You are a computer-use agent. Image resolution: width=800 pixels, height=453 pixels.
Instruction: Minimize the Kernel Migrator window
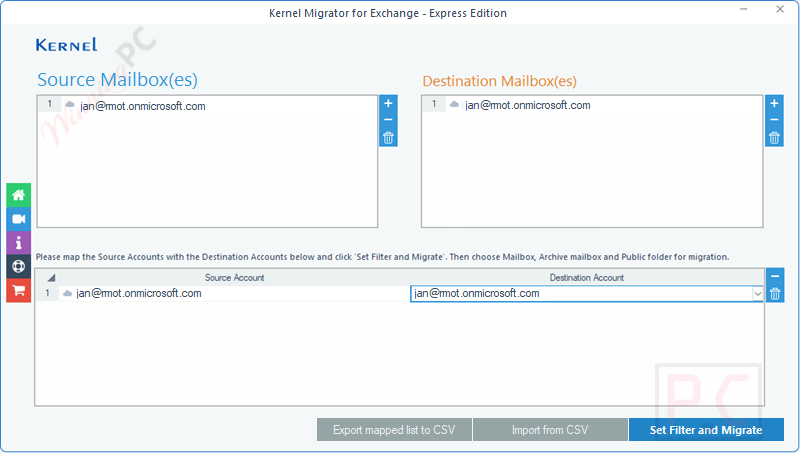[x=743, y=9]
